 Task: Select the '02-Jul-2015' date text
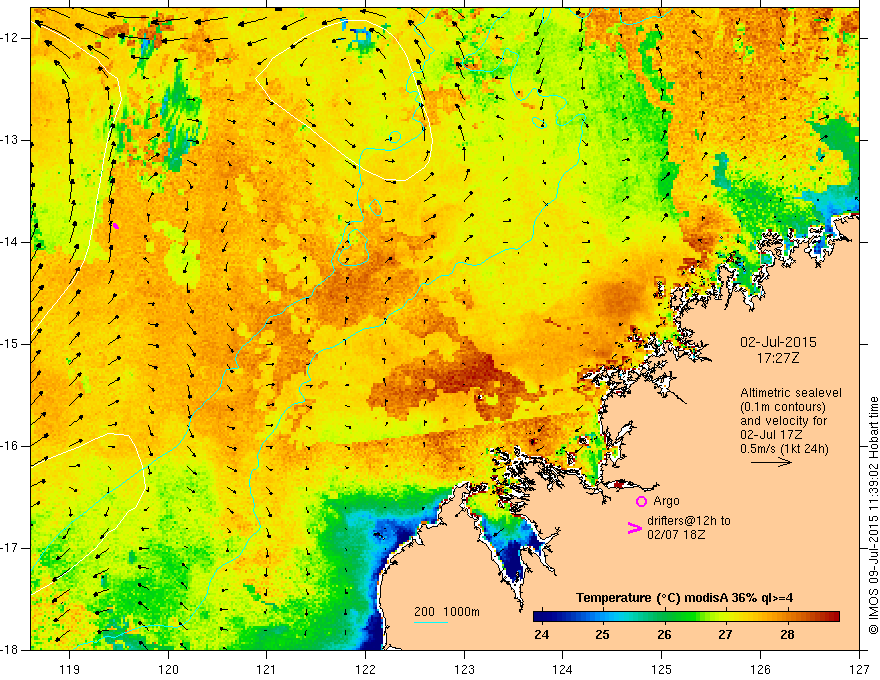[x=778, y=342]
